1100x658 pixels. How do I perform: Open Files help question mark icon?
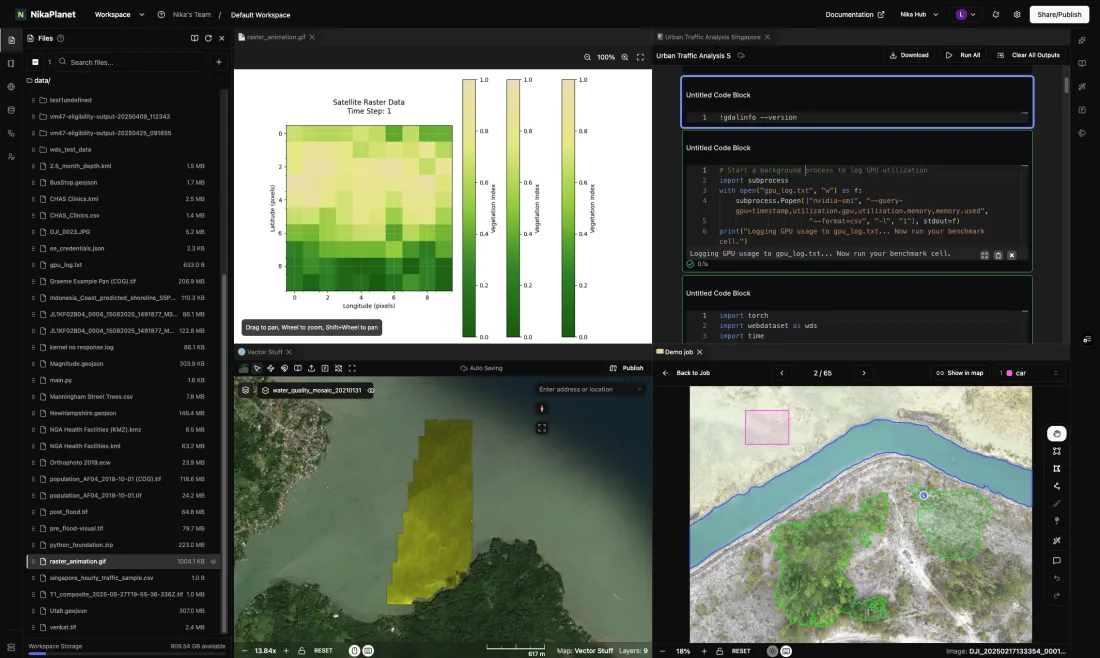coord(60,39)
